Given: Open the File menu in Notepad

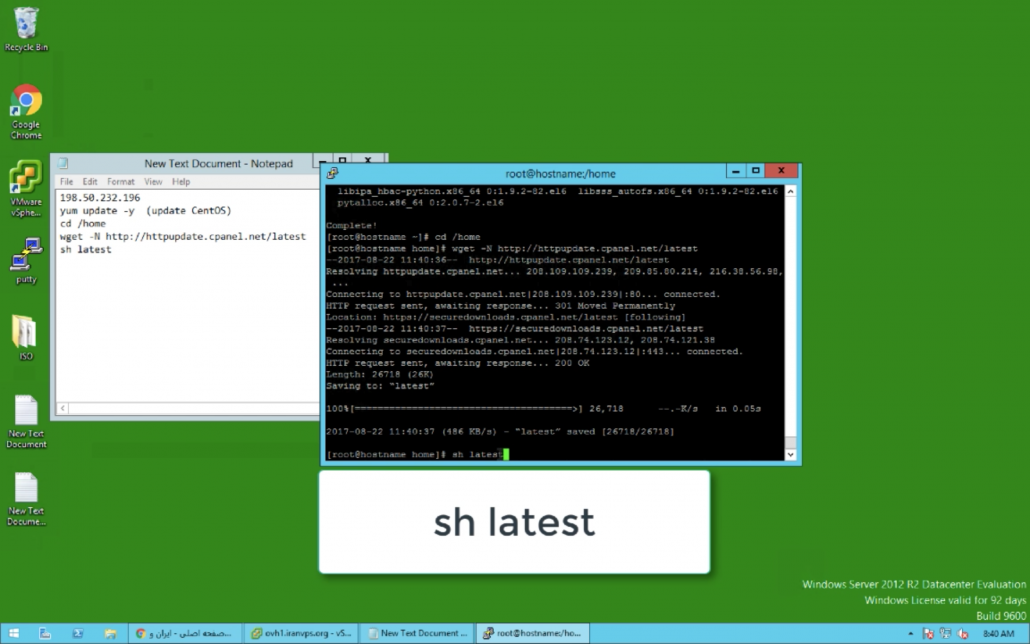Looking at the screenshot, I should pyautogui.click(x=67, y=182).
